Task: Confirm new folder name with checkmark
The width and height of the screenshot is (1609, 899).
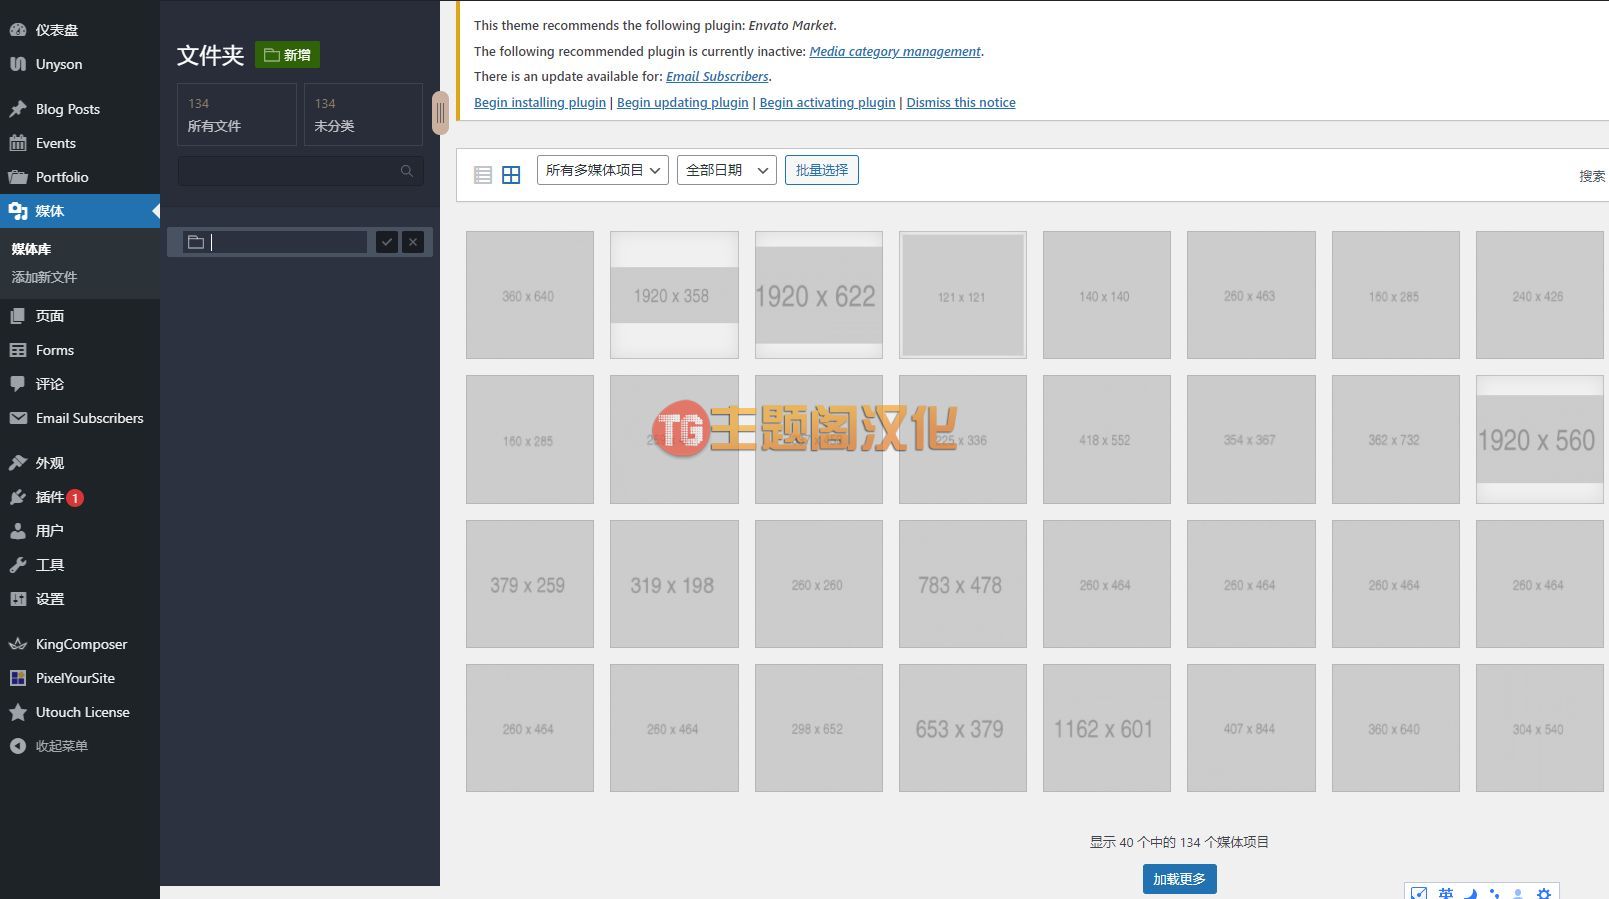Action: click(x=387, y=242)
